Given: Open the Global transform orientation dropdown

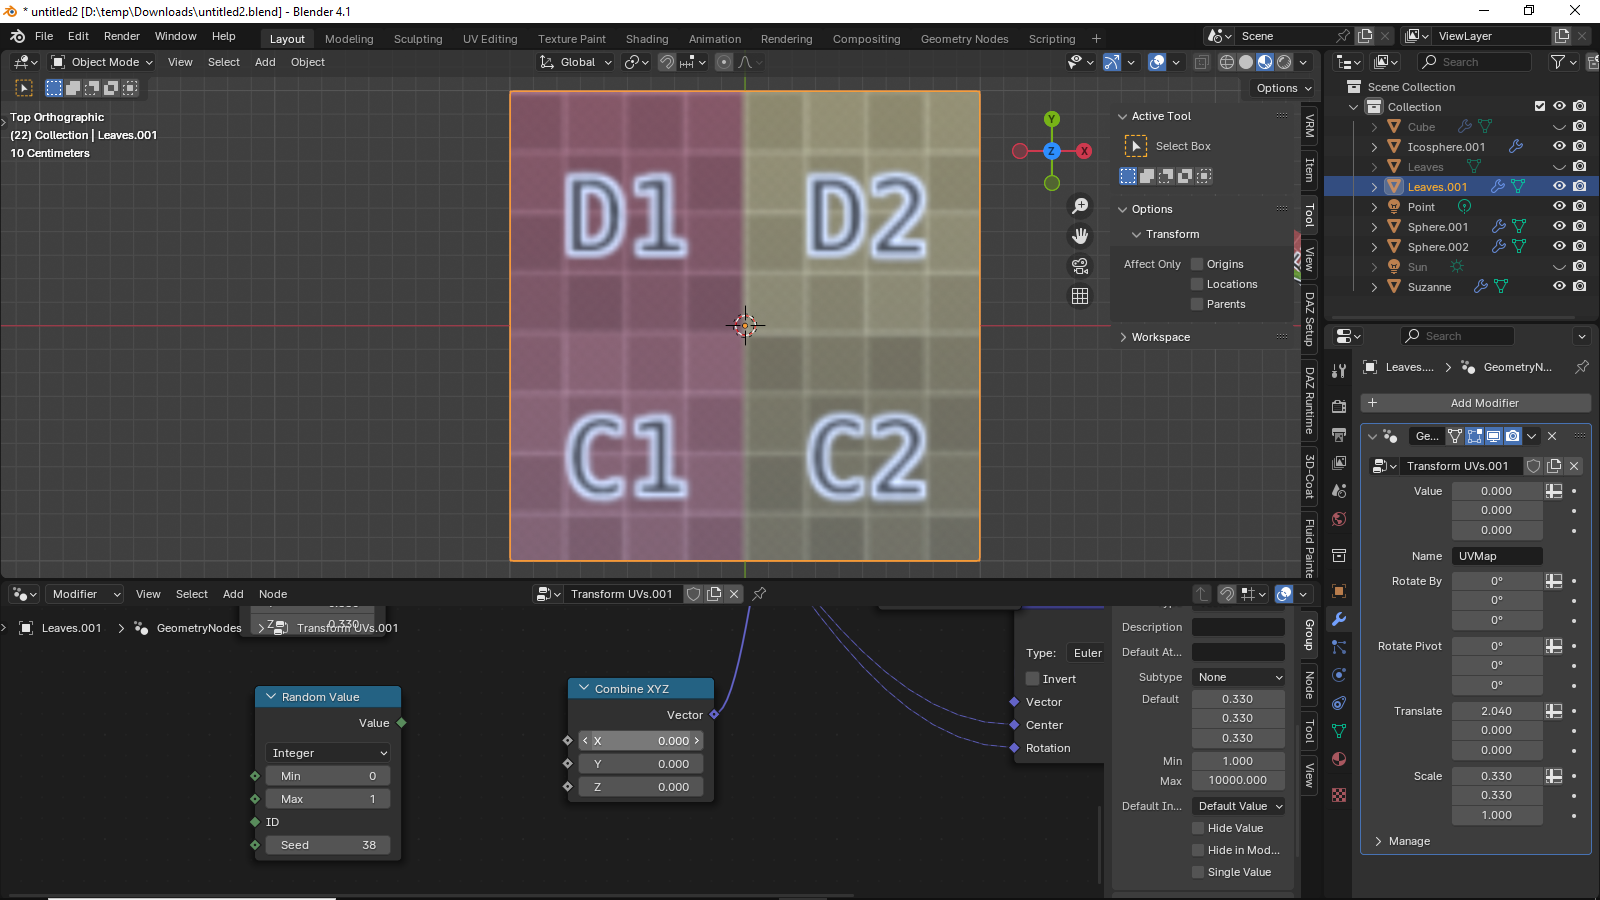Looking at the screenshot, I should [x=576, y=62].
